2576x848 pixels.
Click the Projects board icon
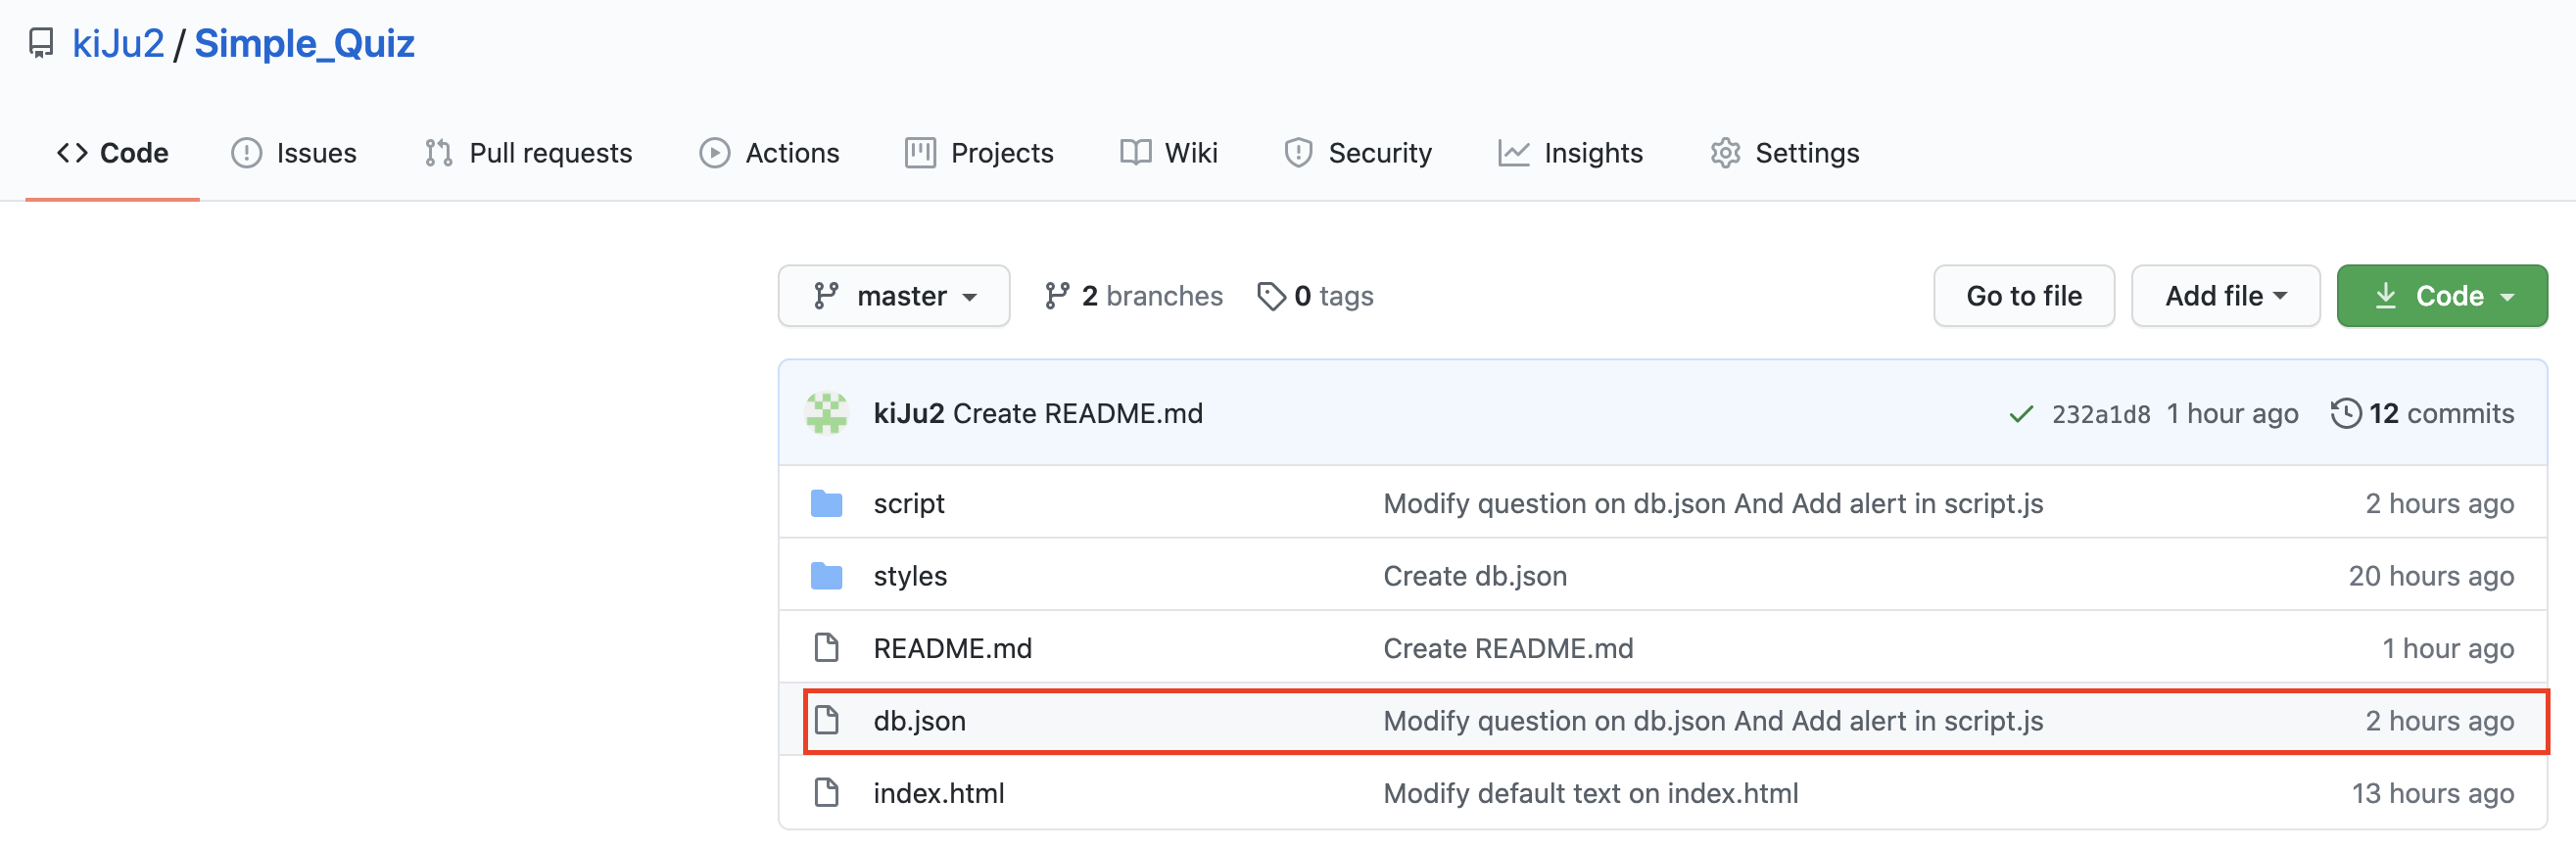(920, 153)
